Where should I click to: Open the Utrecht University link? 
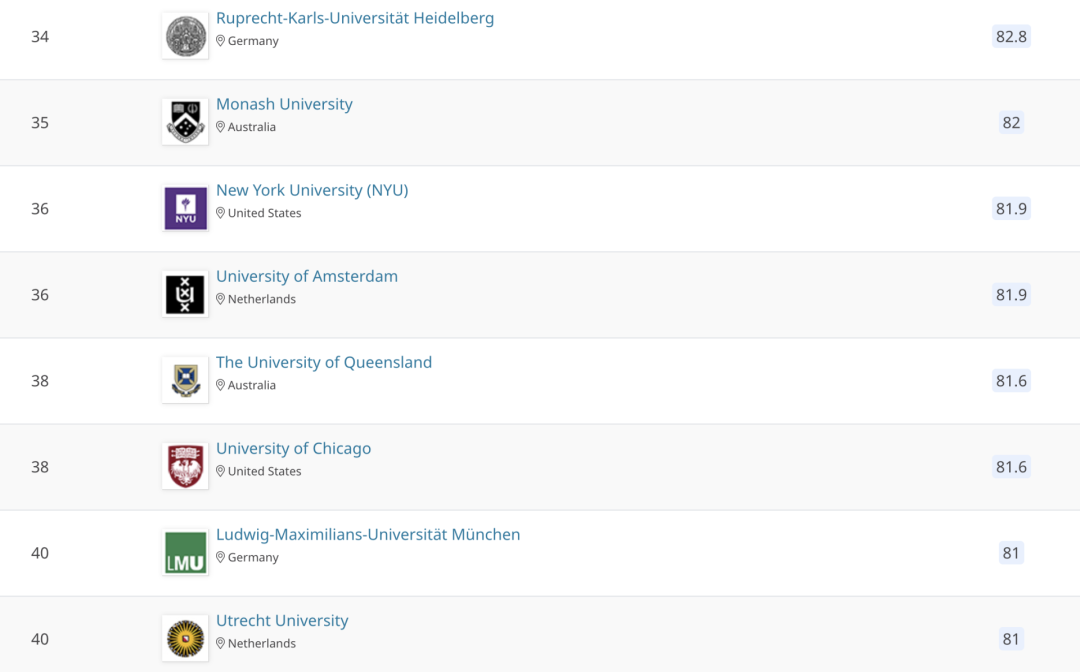(x=282, y=620)
